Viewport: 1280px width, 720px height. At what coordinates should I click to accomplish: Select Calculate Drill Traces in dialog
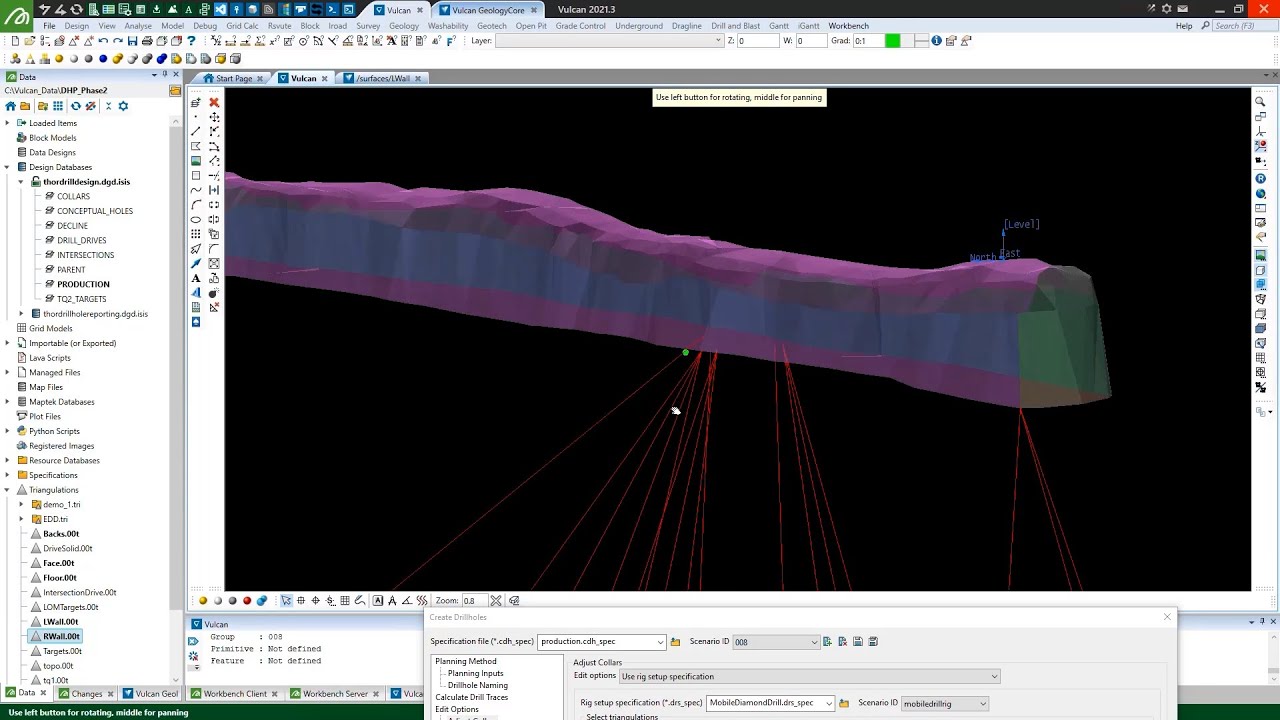(x=471, y=697)
